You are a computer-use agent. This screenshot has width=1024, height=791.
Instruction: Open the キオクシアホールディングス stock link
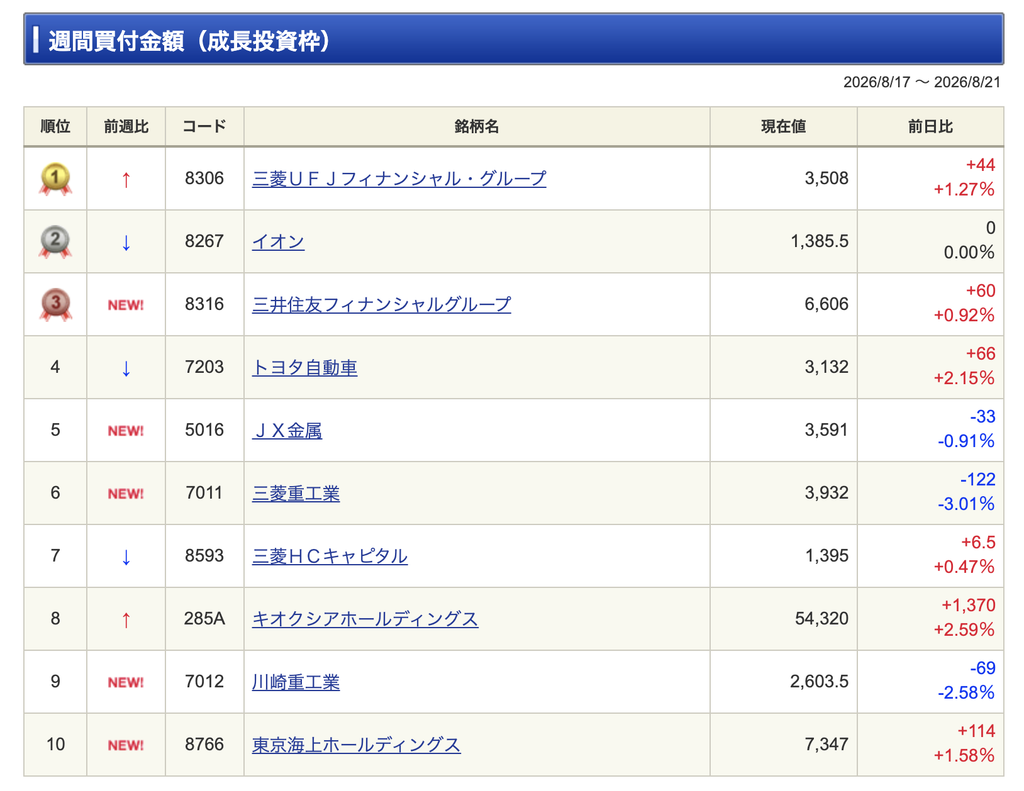[x=365, y=619]
